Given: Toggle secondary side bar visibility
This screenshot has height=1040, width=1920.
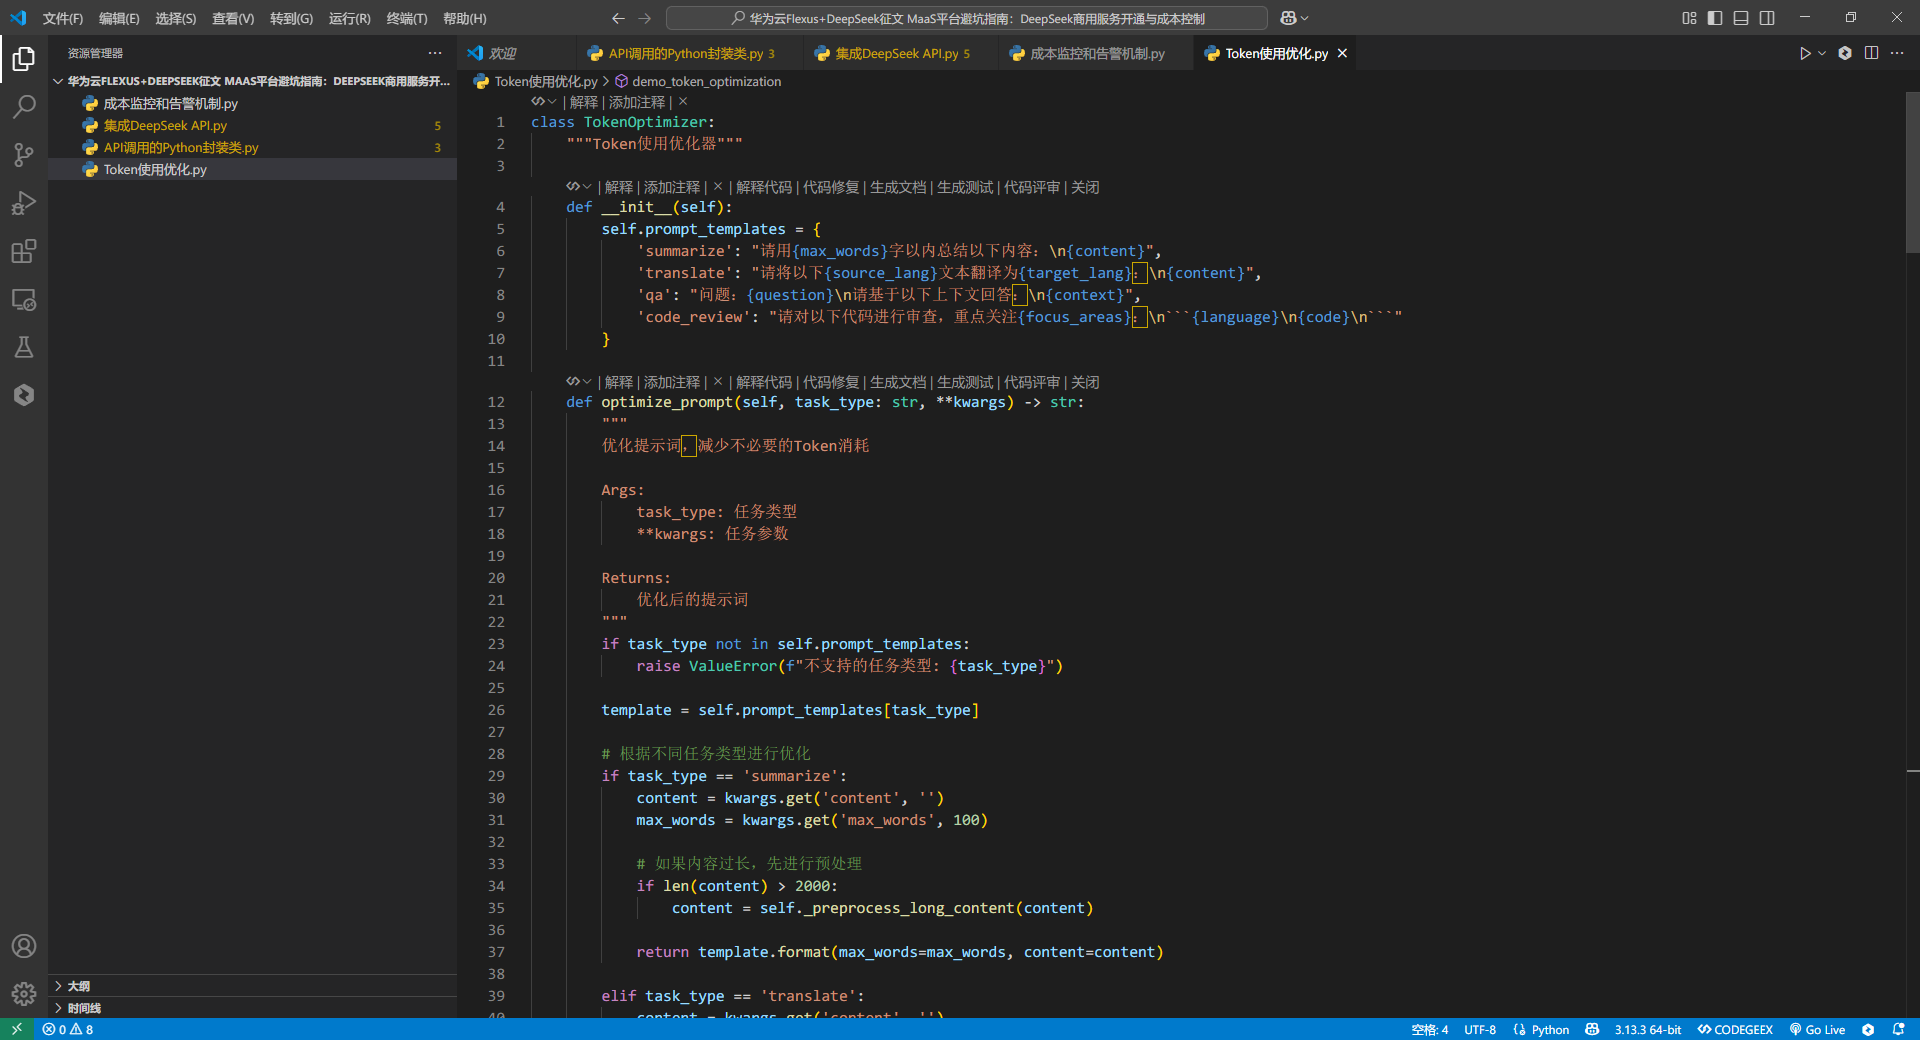Looking at the screenshot, I should (1767, 18).
